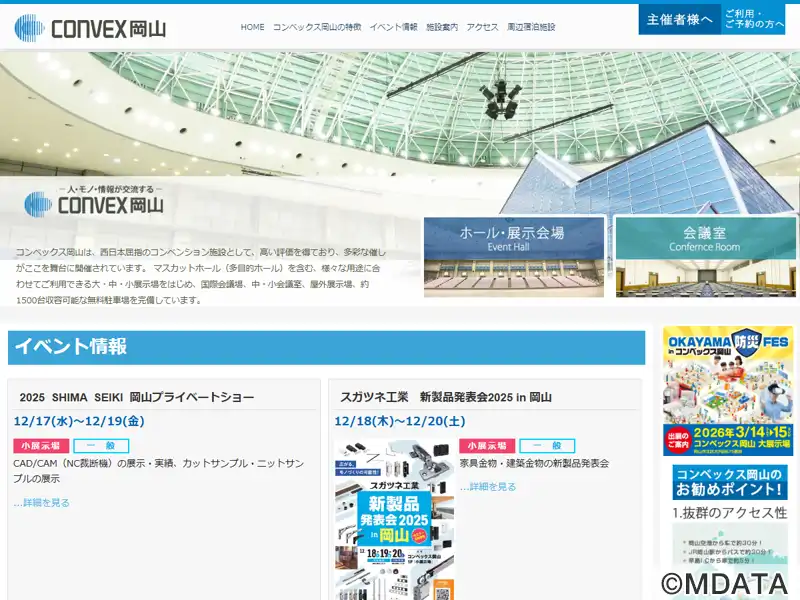Image resolution: width=800 pixels, height=600 pixels.
Task: Click 小展示場 tag on SHIMA SEIKI event
Action: [x=41, y=446]
